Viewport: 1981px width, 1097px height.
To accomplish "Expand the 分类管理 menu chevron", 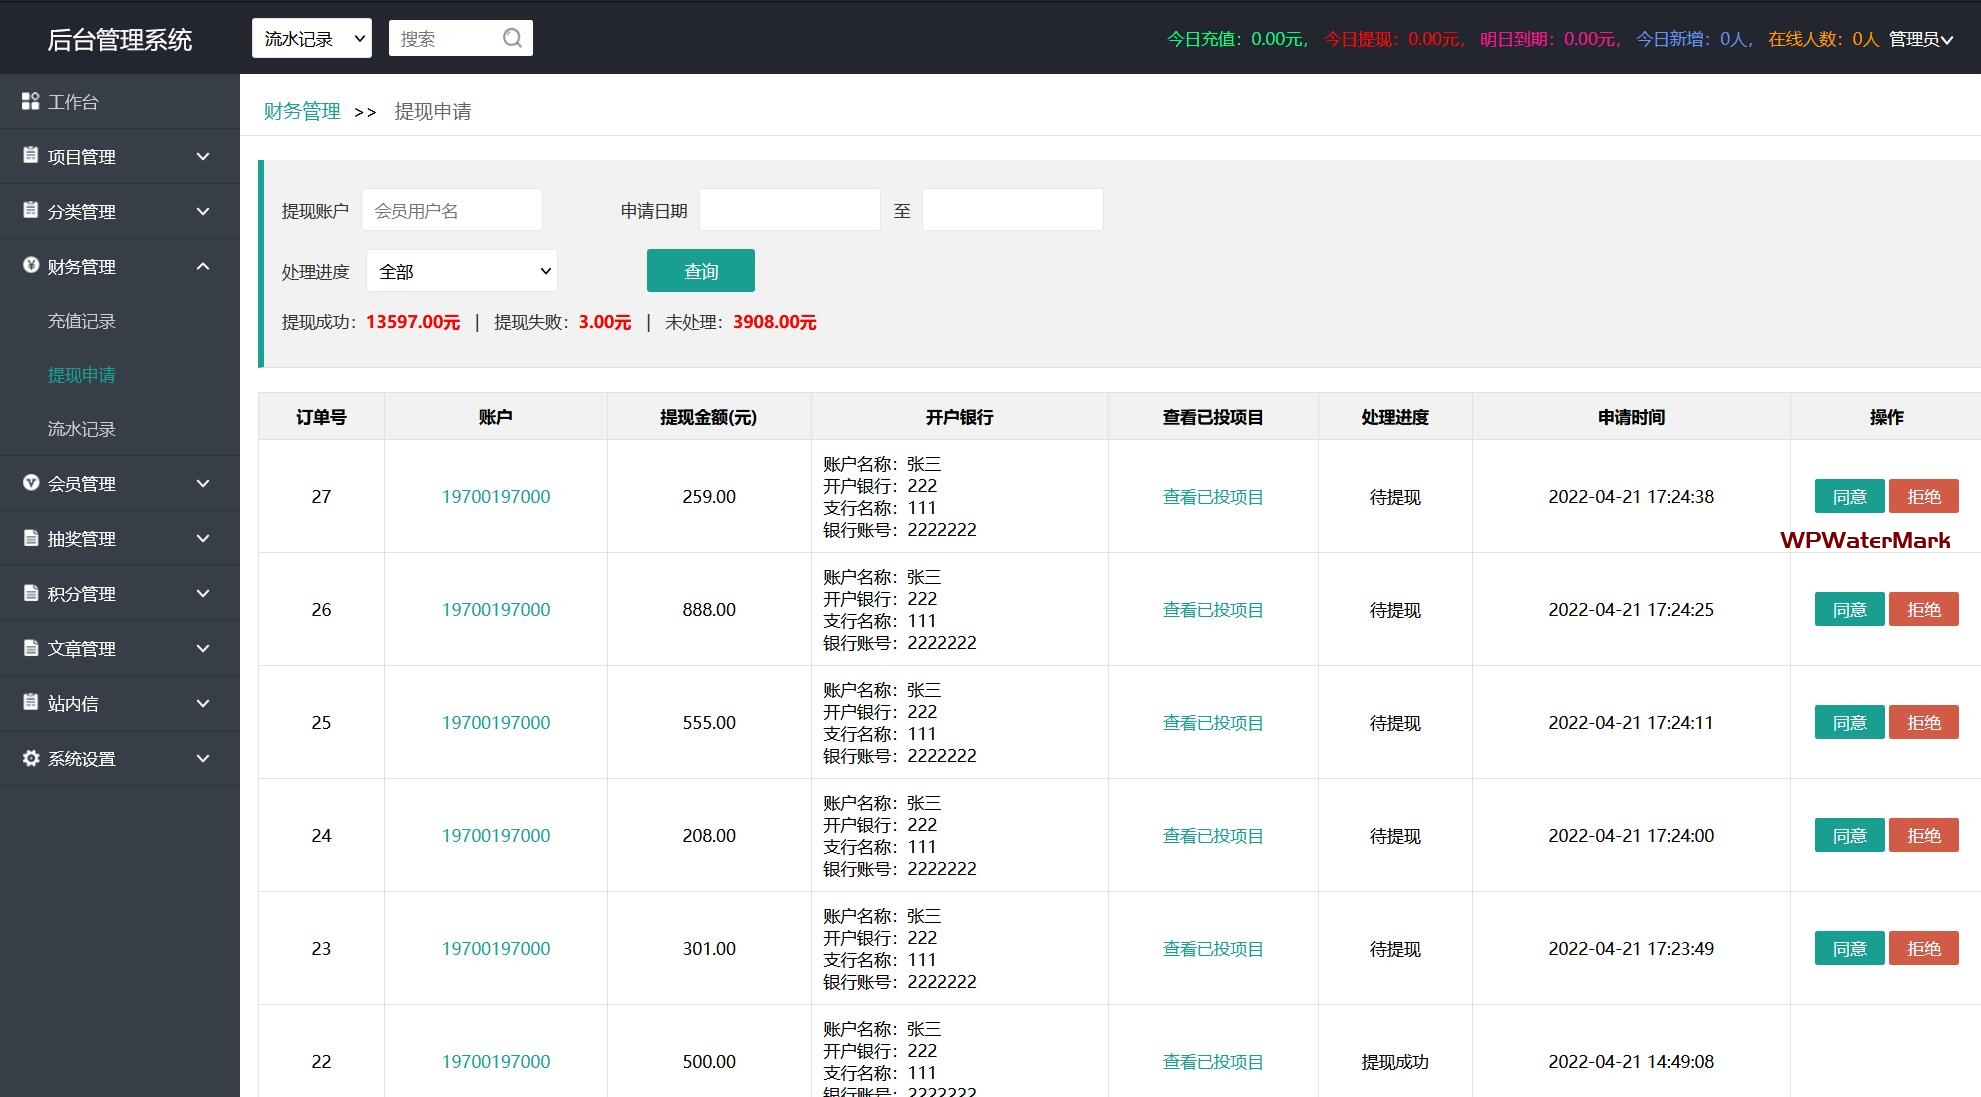I will point(203,211).
